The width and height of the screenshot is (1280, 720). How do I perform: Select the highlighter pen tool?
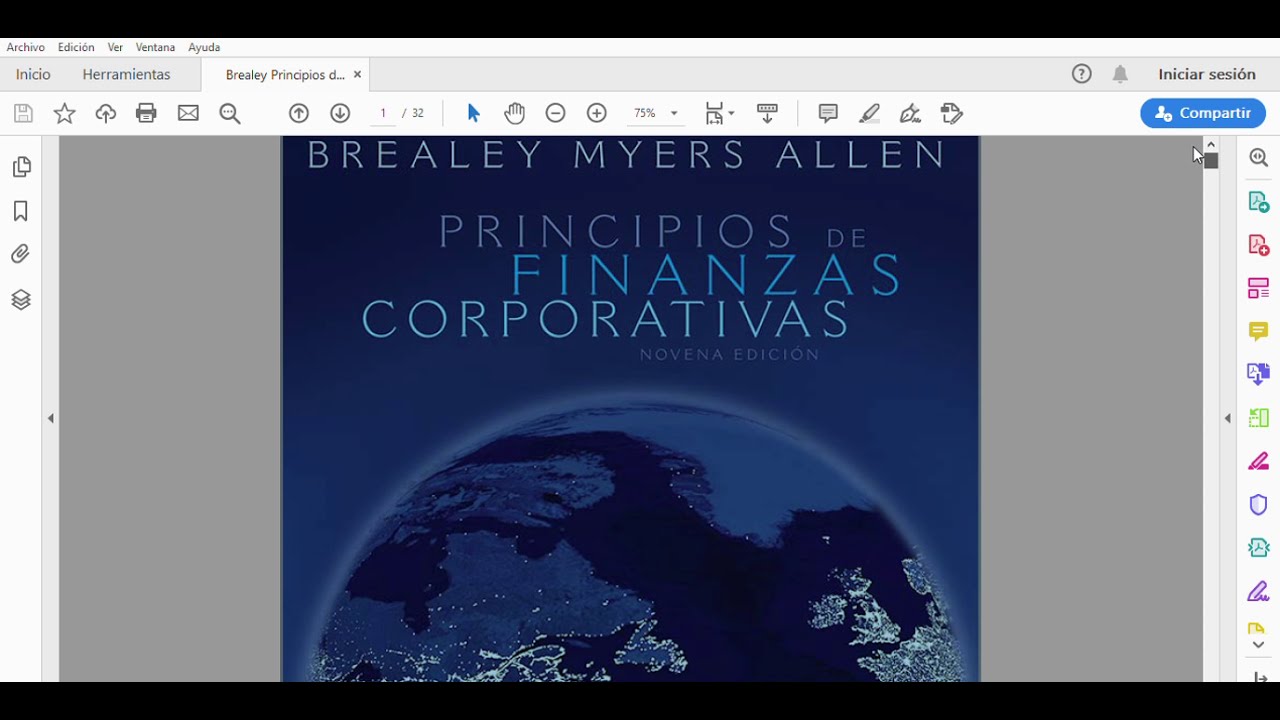(869, 113)
